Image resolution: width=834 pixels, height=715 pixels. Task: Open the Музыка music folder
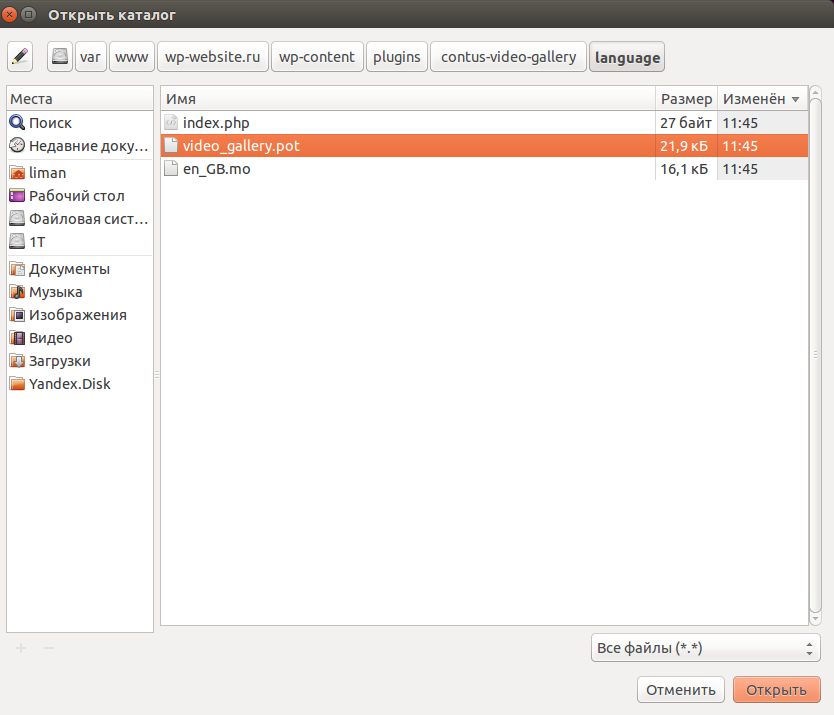pos(55,292)
